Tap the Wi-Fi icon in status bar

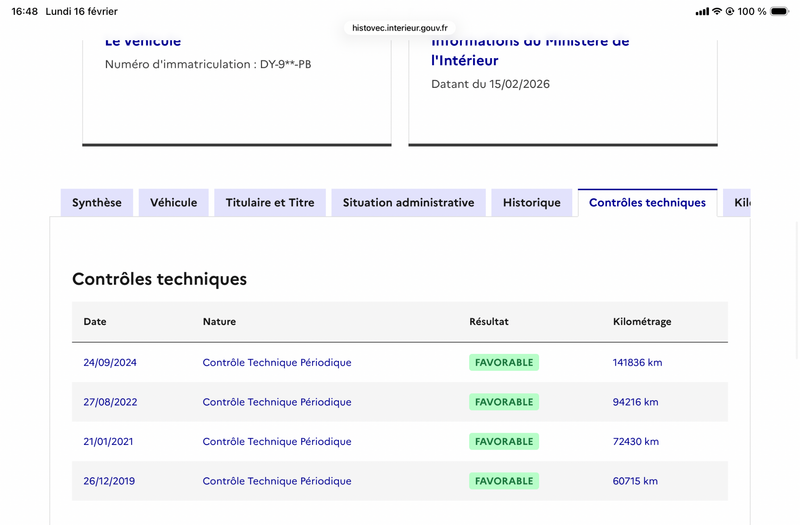click(x=717, y=11)
